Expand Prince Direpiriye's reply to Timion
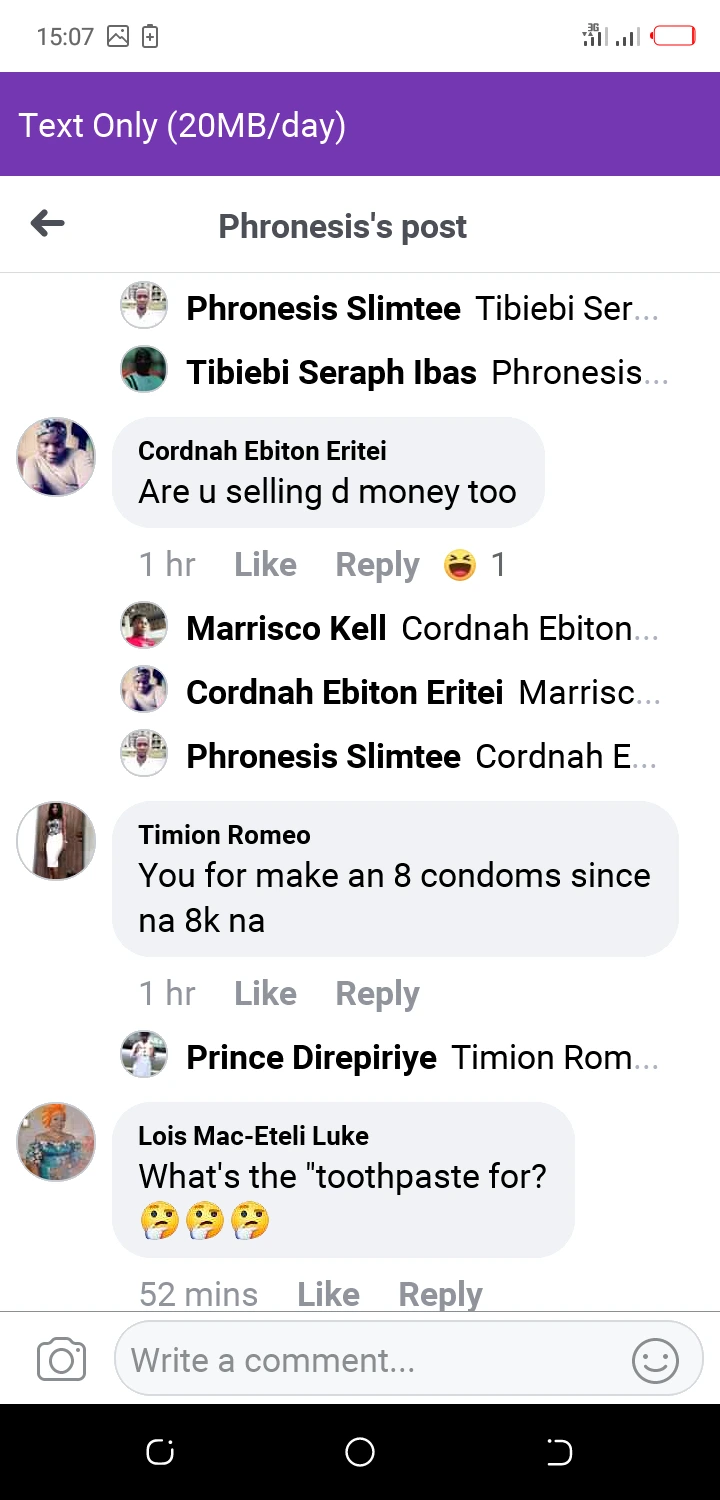 click(x=390, y=1058)
